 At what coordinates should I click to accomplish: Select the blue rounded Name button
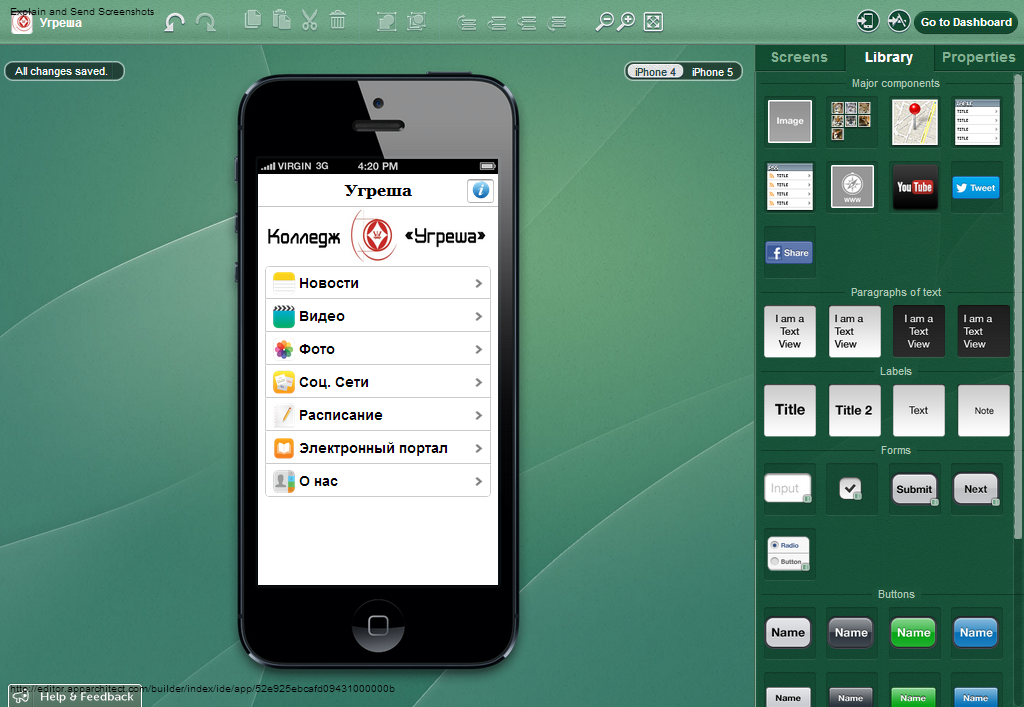(x=976, y=633)
